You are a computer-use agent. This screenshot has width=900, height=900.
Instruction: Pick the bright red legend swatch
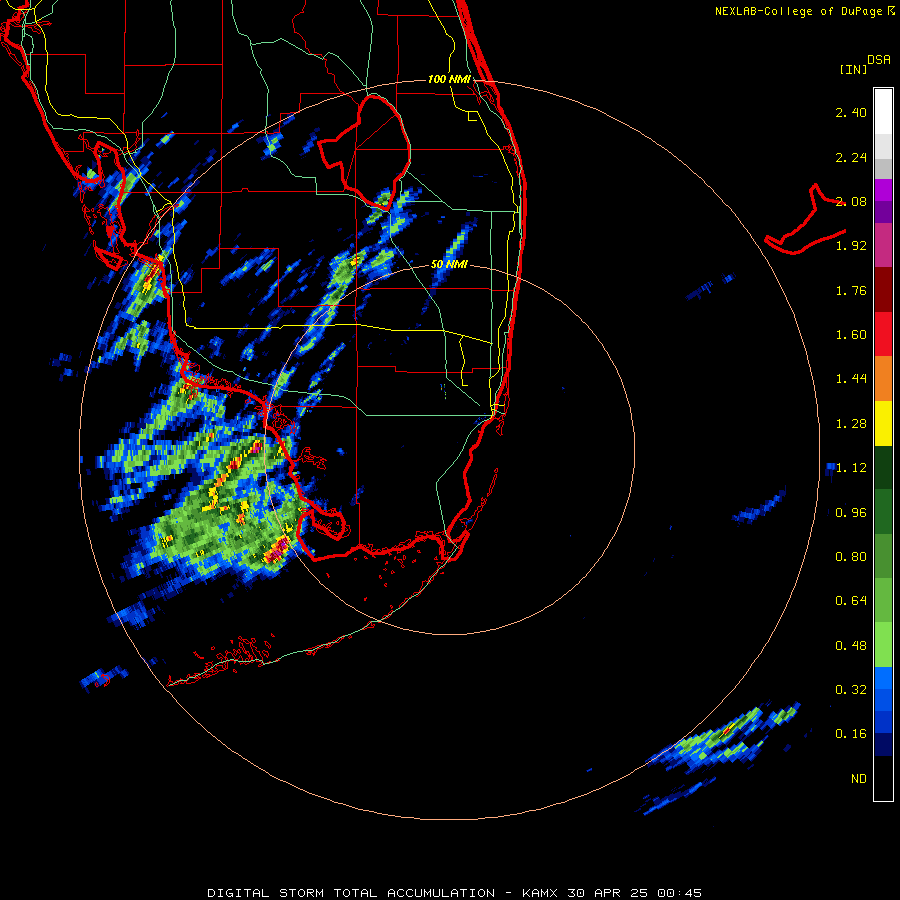tap(883, 334)
